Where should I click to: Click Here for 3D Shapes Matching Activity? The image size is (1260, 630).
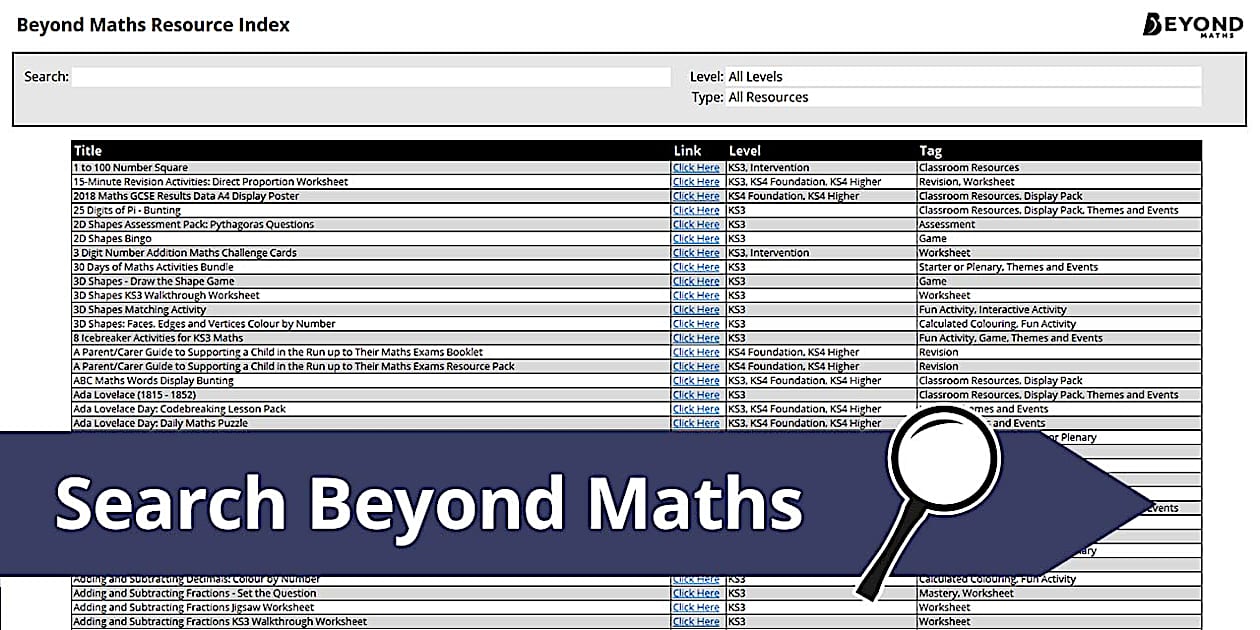tap(696, 309)
